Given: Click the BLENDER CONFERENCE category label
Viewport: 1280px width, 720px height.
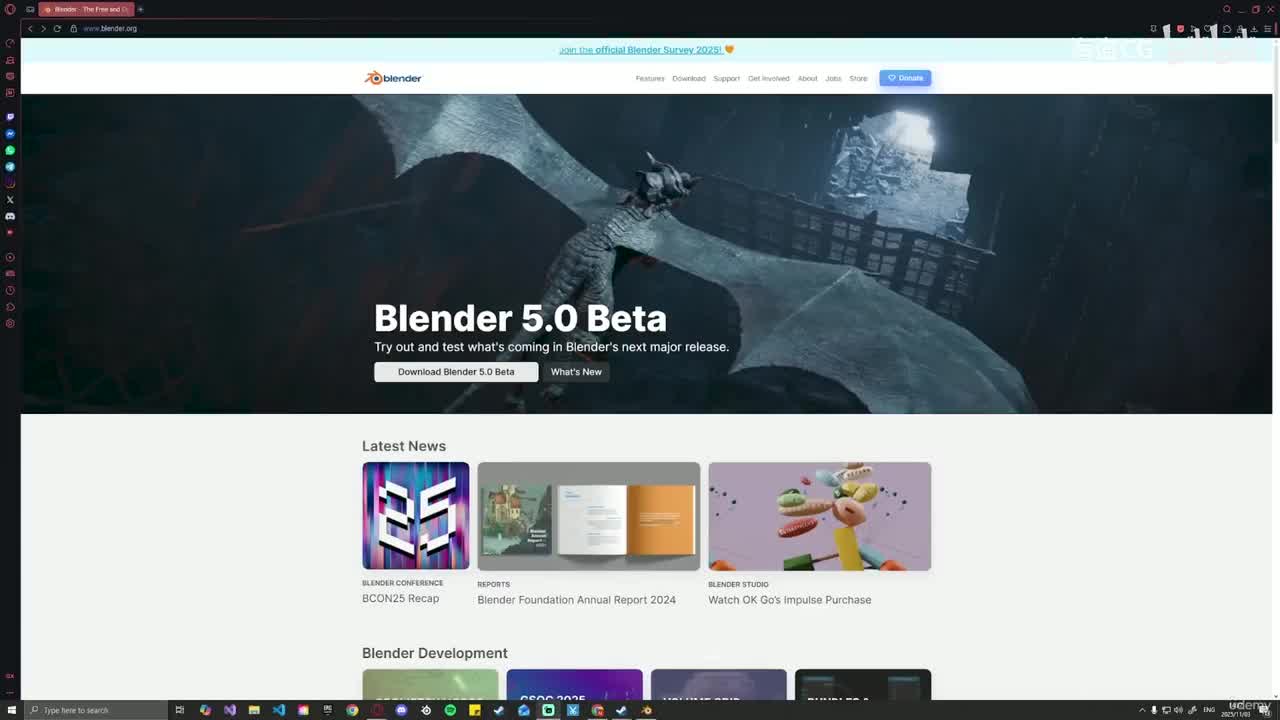Looking at the screenshot, I should [402, 583].
